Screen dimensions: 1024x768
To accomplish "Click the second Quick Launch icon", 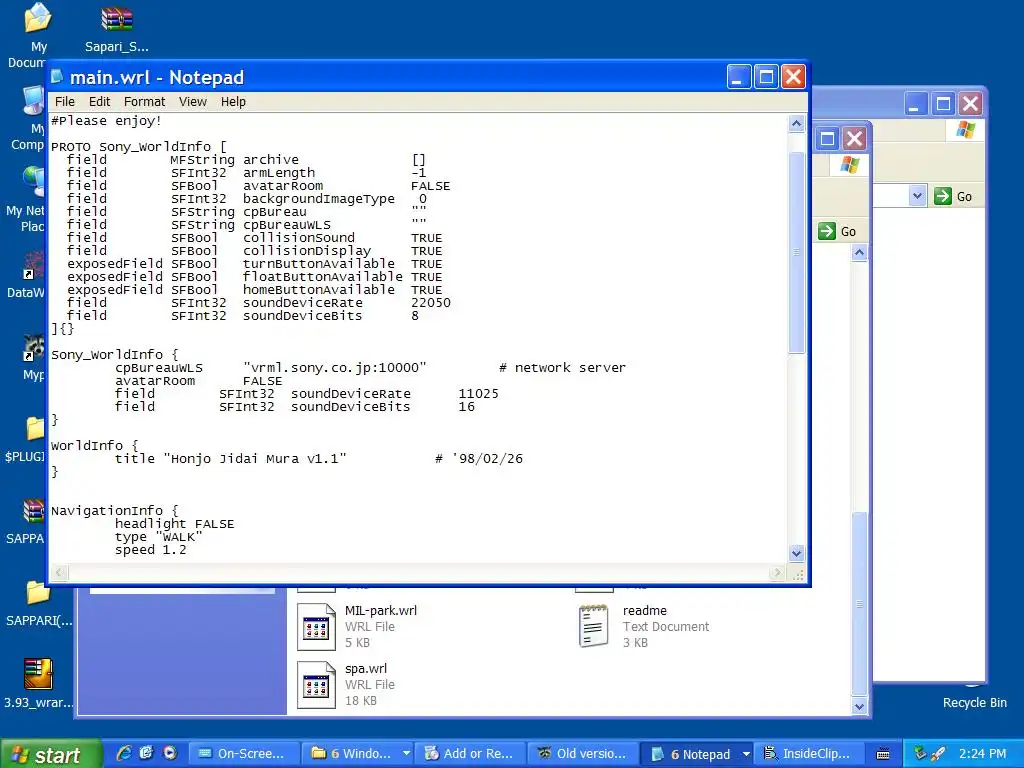I will pyautogui.click(x=146, y=753).
